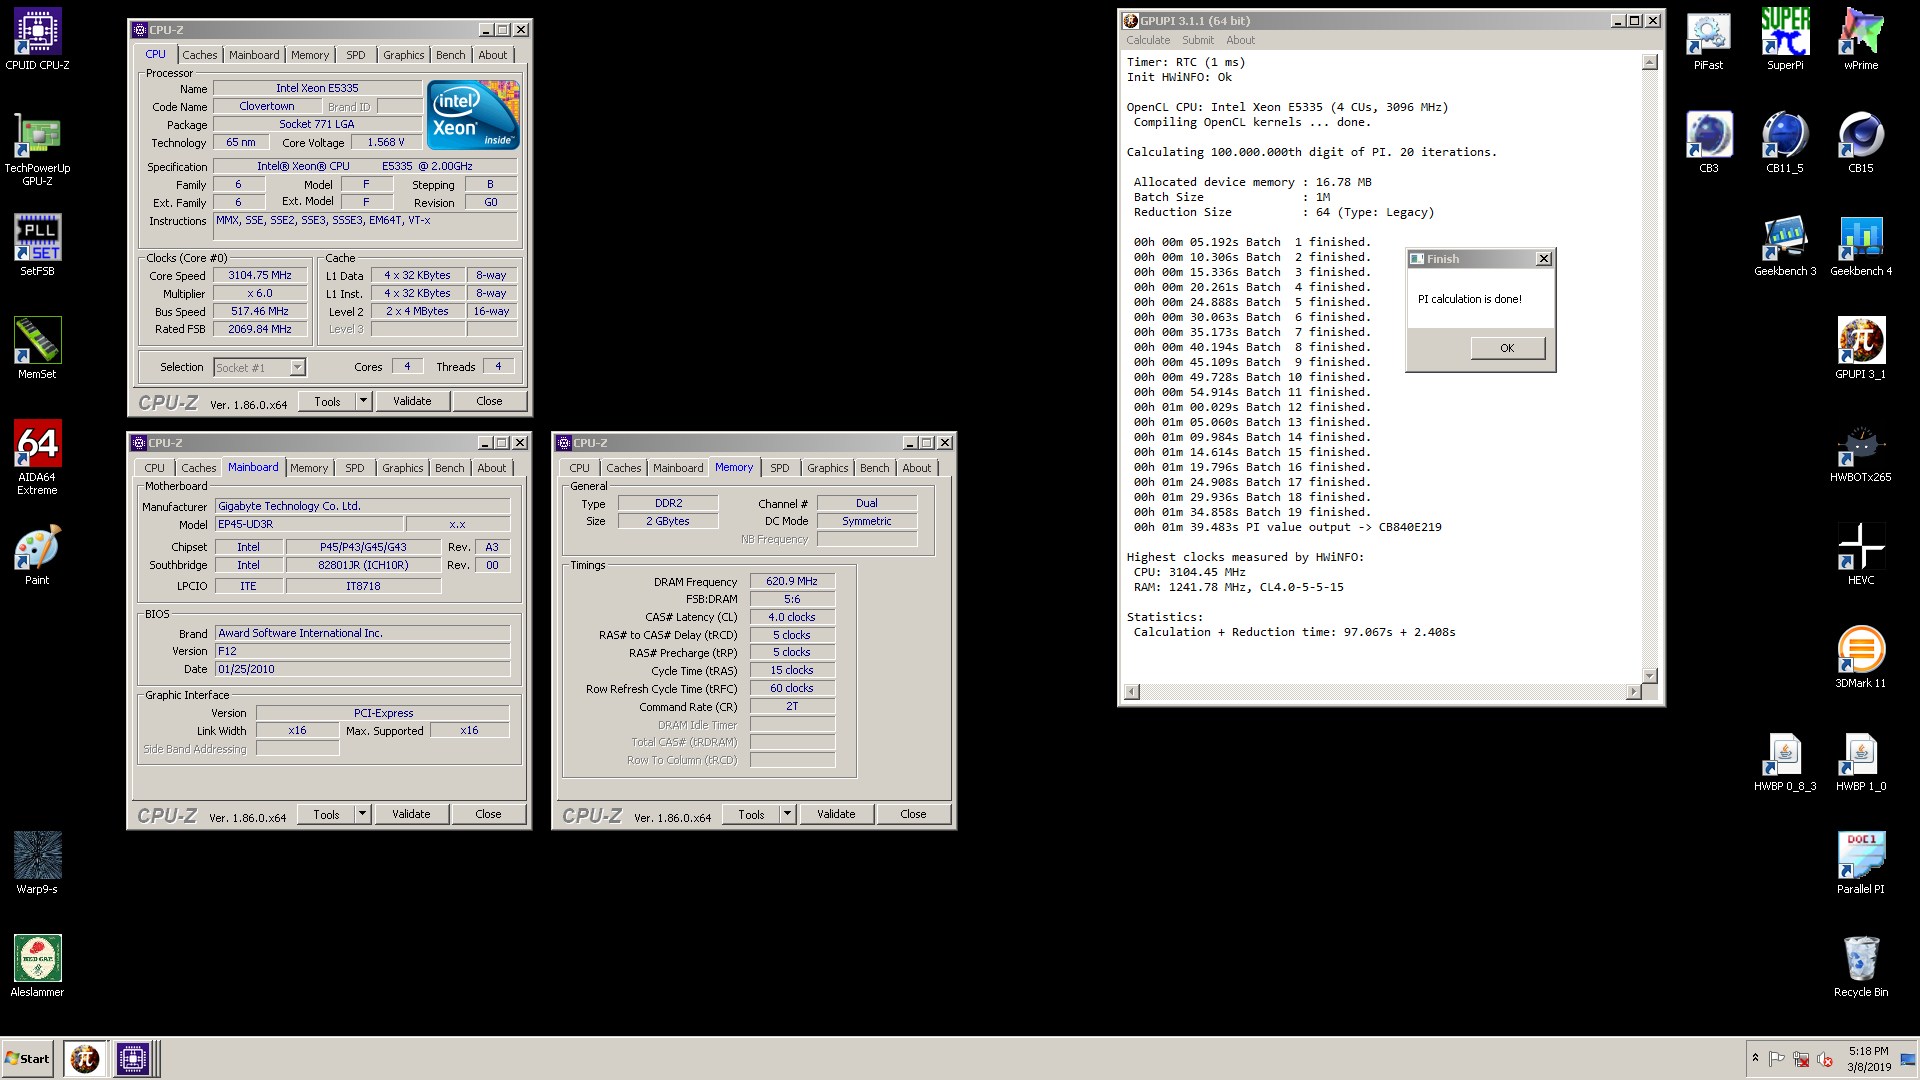
Task: Select CPU tab in Memory window
Action: click(x=579, y=468)
